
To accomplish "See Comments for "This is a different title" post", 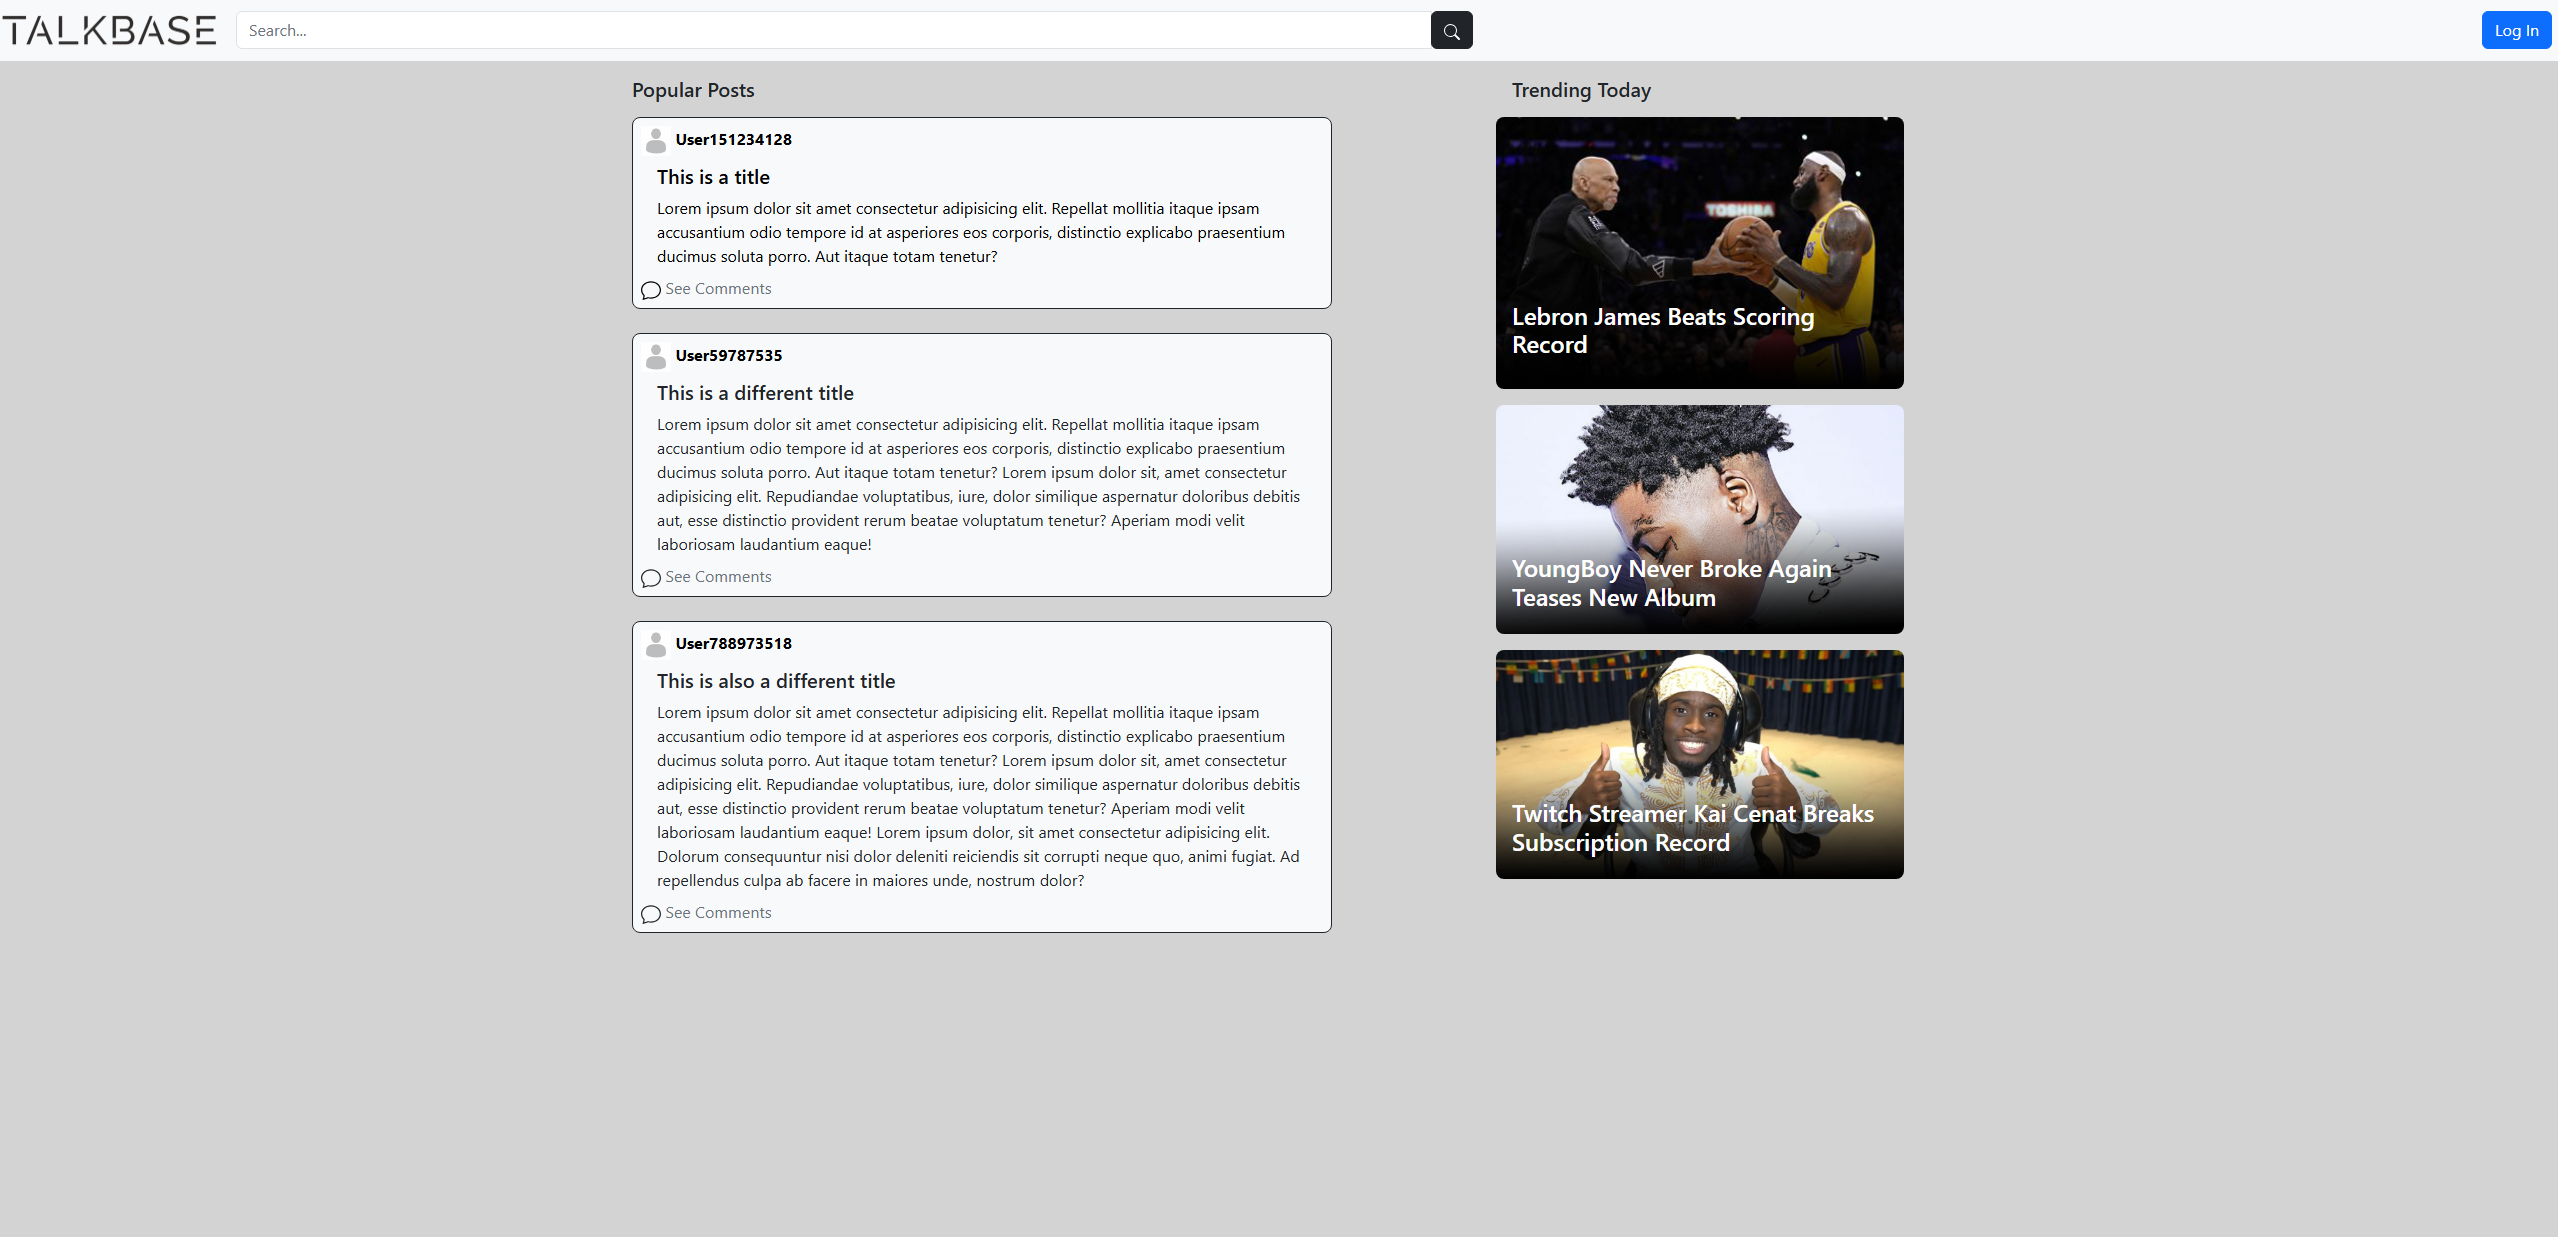I will (718, 577).
